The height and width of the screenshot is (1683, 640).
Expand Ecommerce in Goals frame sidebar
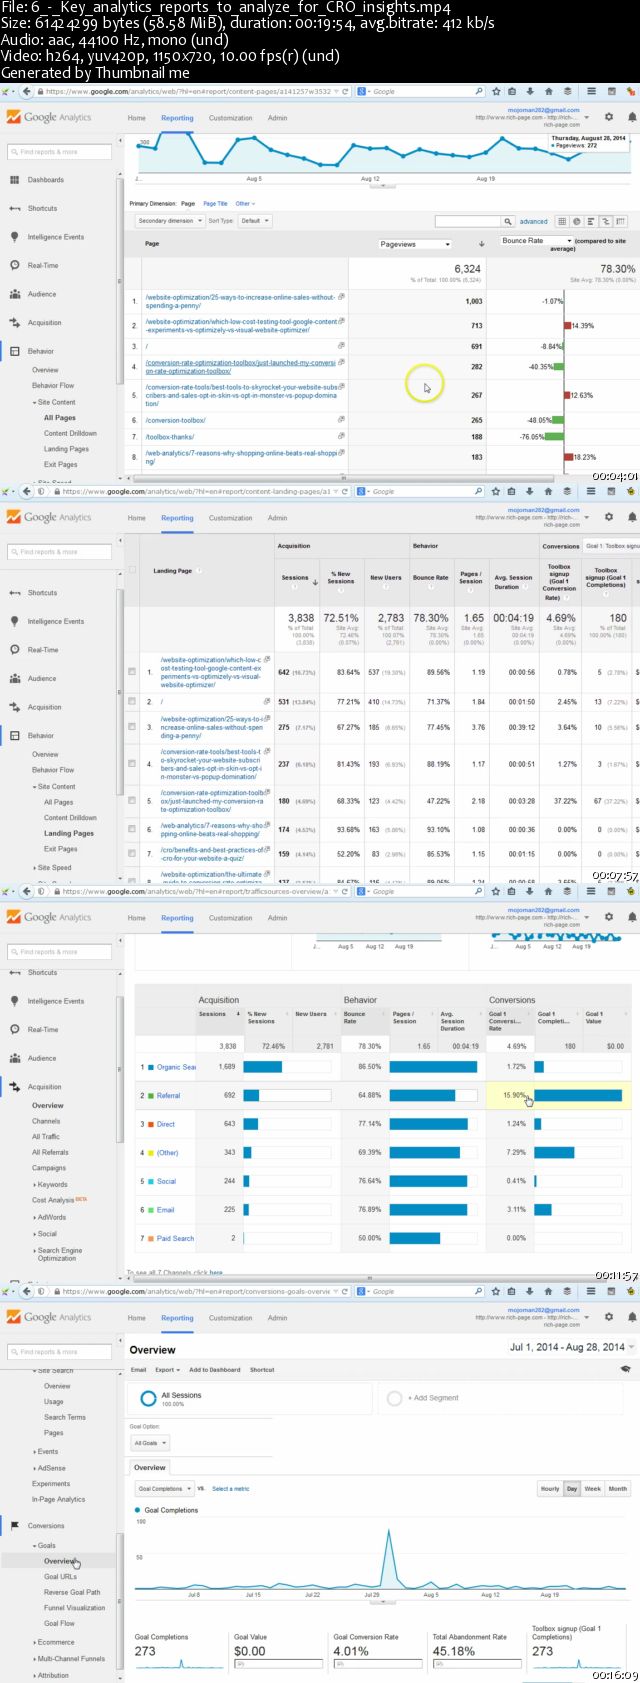click(56, 1641)
